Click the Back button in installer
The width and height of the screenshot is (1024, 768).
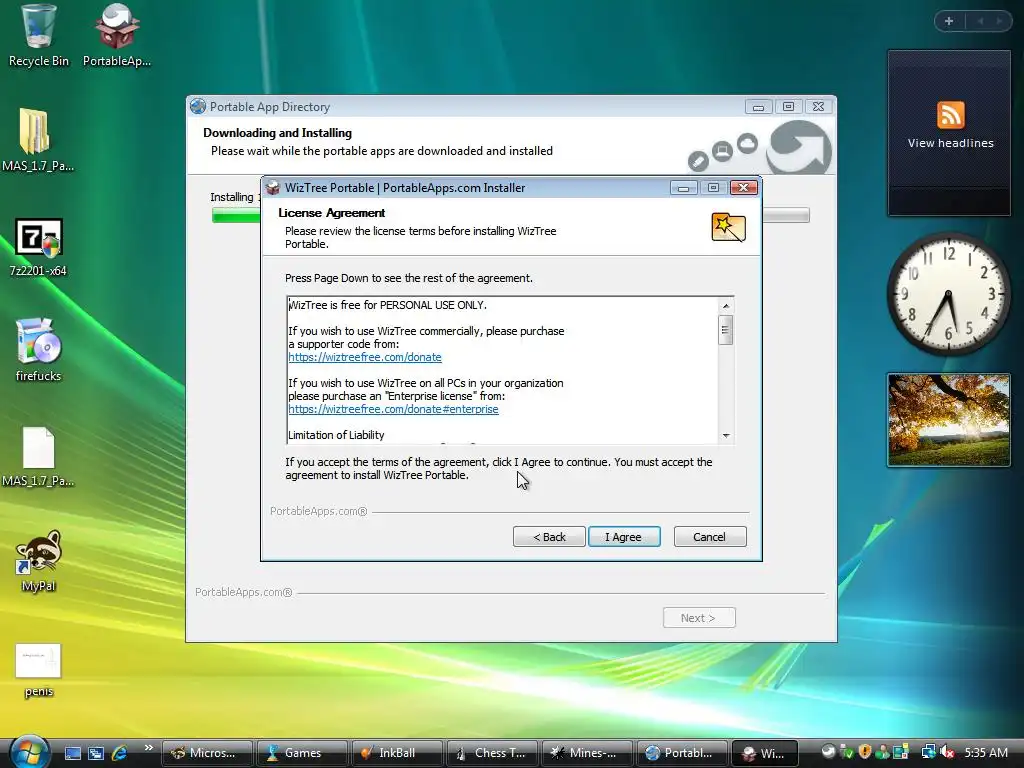tap(549, 537)
